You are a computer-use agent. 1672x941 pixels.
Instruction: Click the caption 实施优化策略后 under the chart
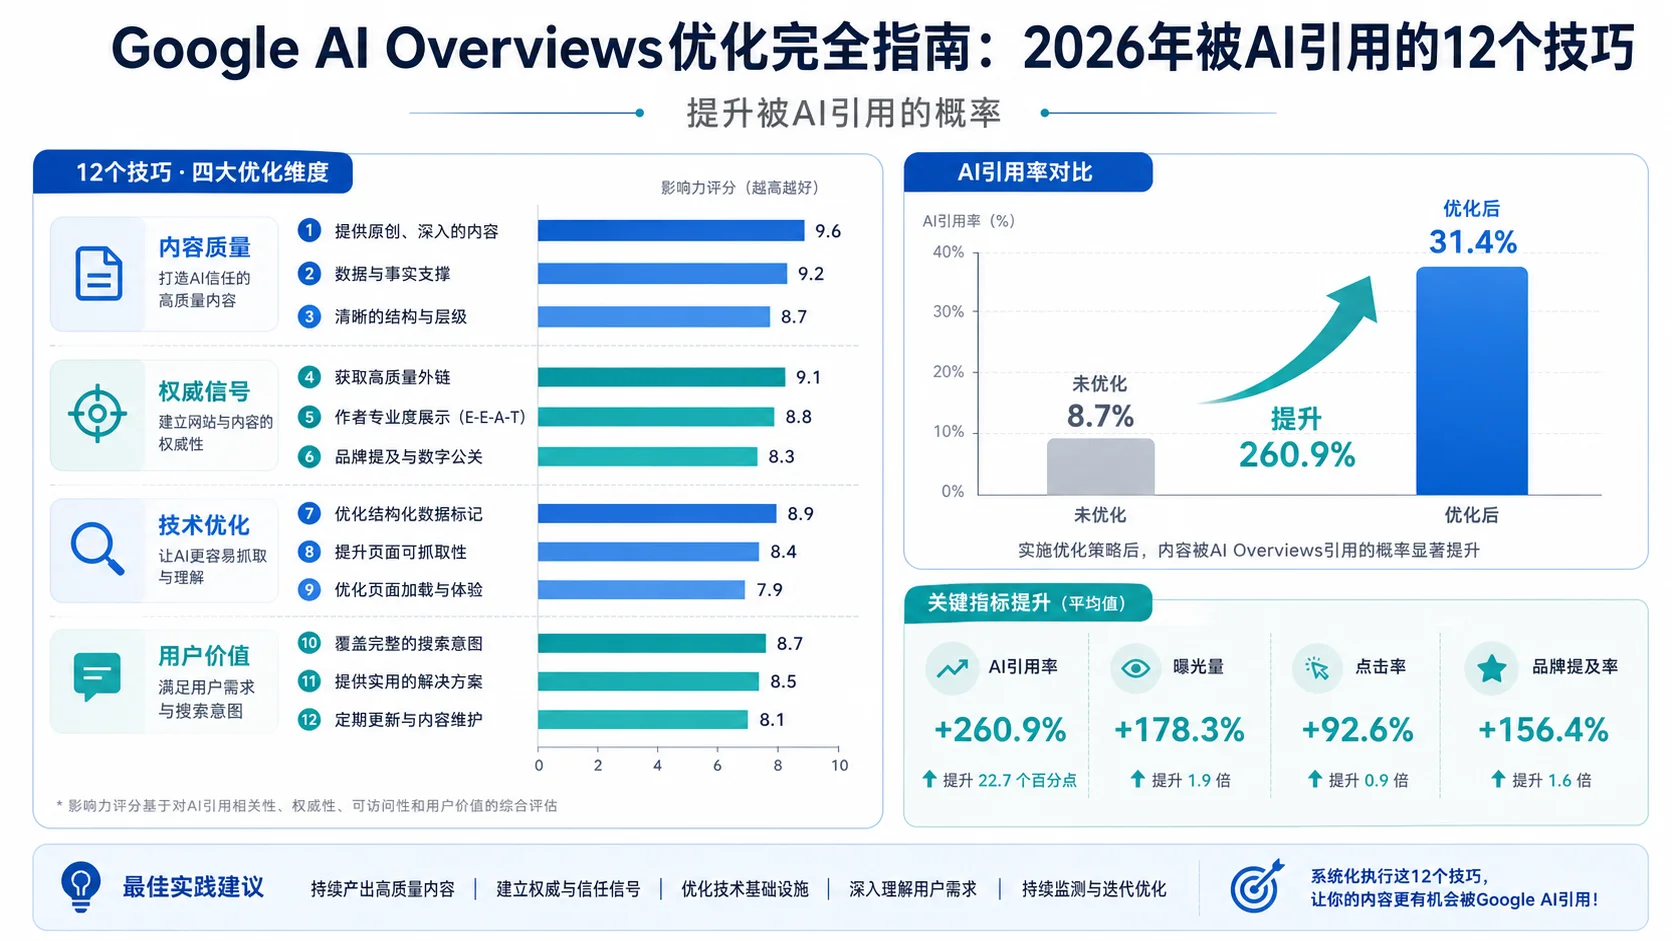pos(1248,550)
